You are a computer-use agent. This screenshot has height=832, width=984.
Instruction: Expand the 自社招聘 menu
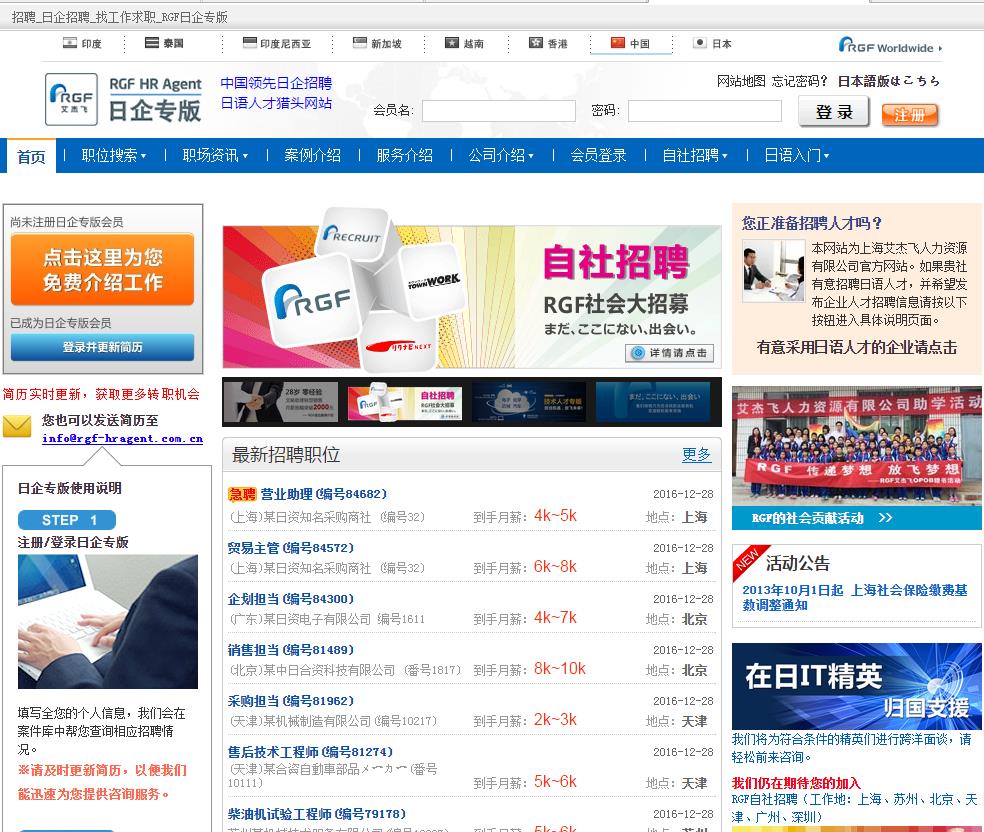[x=695, y=155]
